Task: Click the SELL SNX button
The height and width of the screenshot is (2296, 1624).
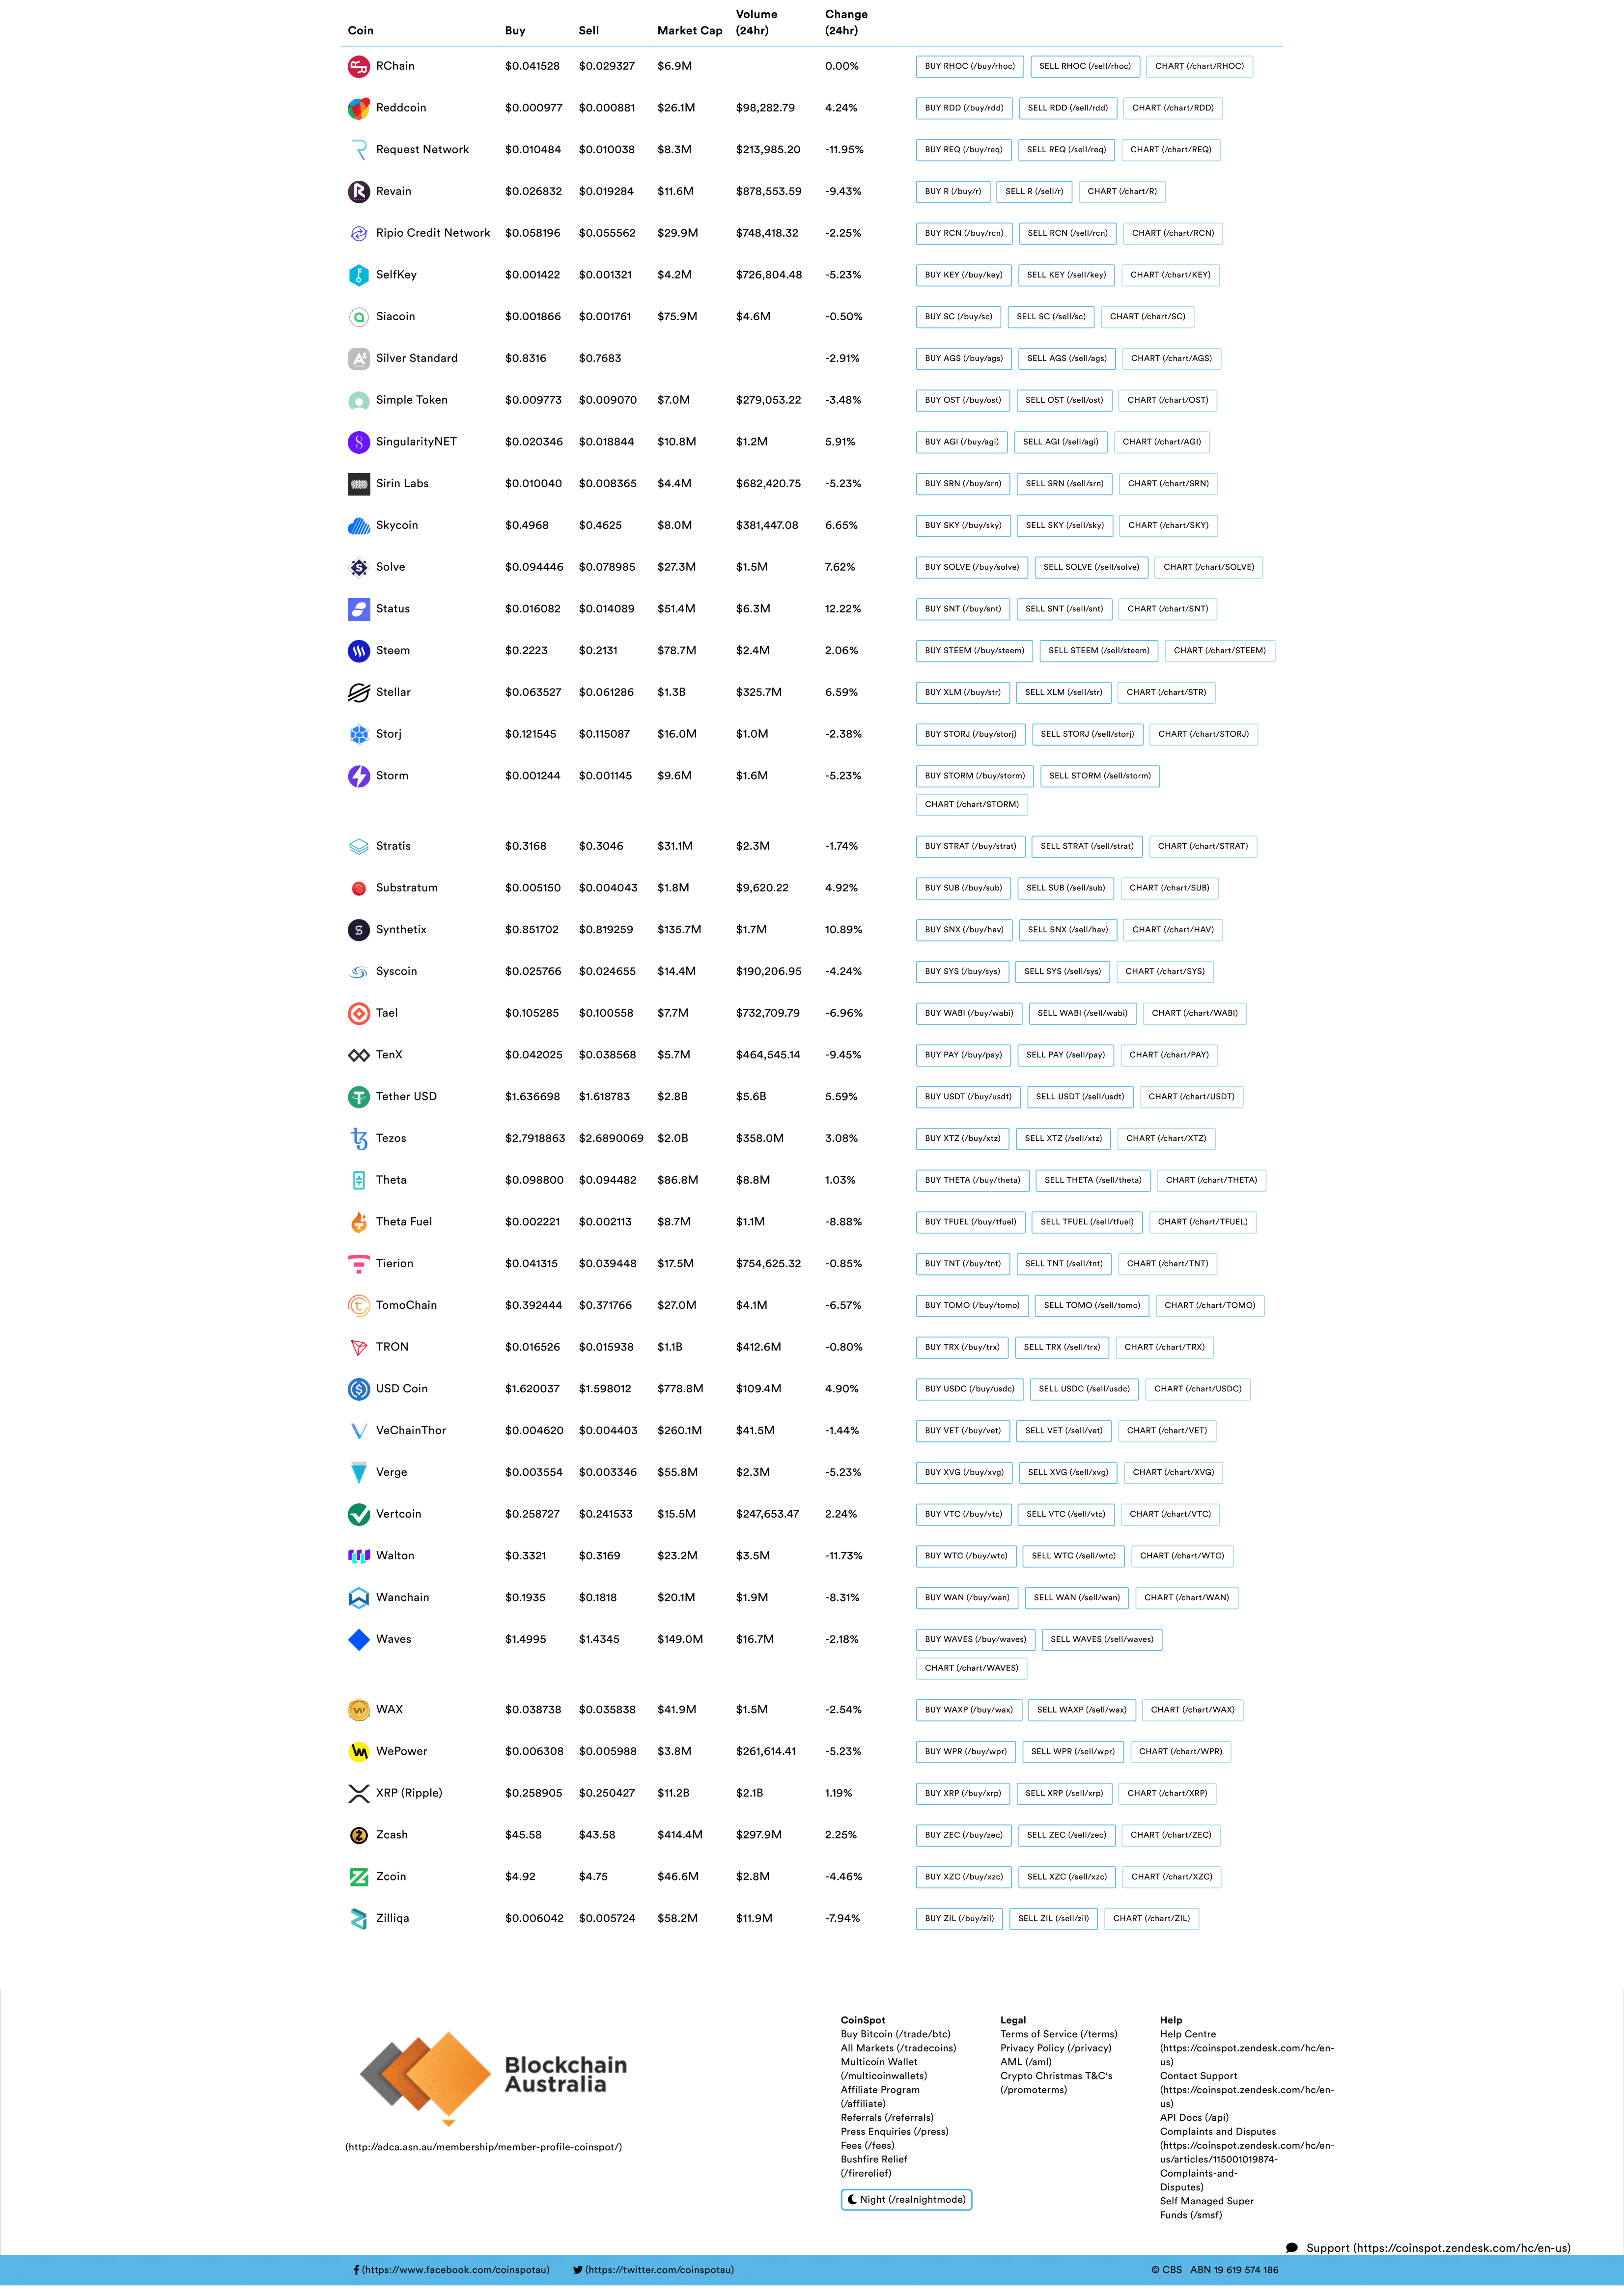Action: 1067,930
